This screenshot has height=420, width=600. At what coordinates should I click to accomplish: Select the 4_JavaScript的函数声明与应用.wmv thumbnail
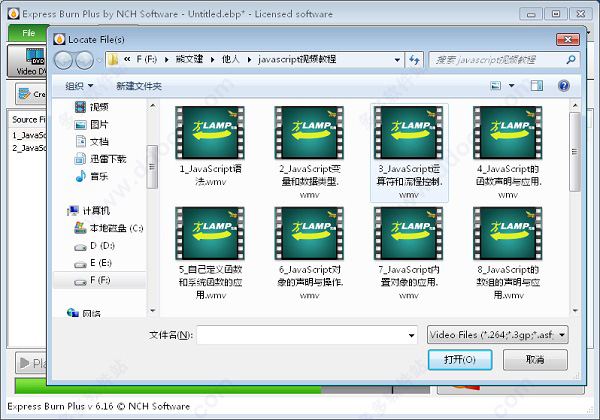point(508,132)
